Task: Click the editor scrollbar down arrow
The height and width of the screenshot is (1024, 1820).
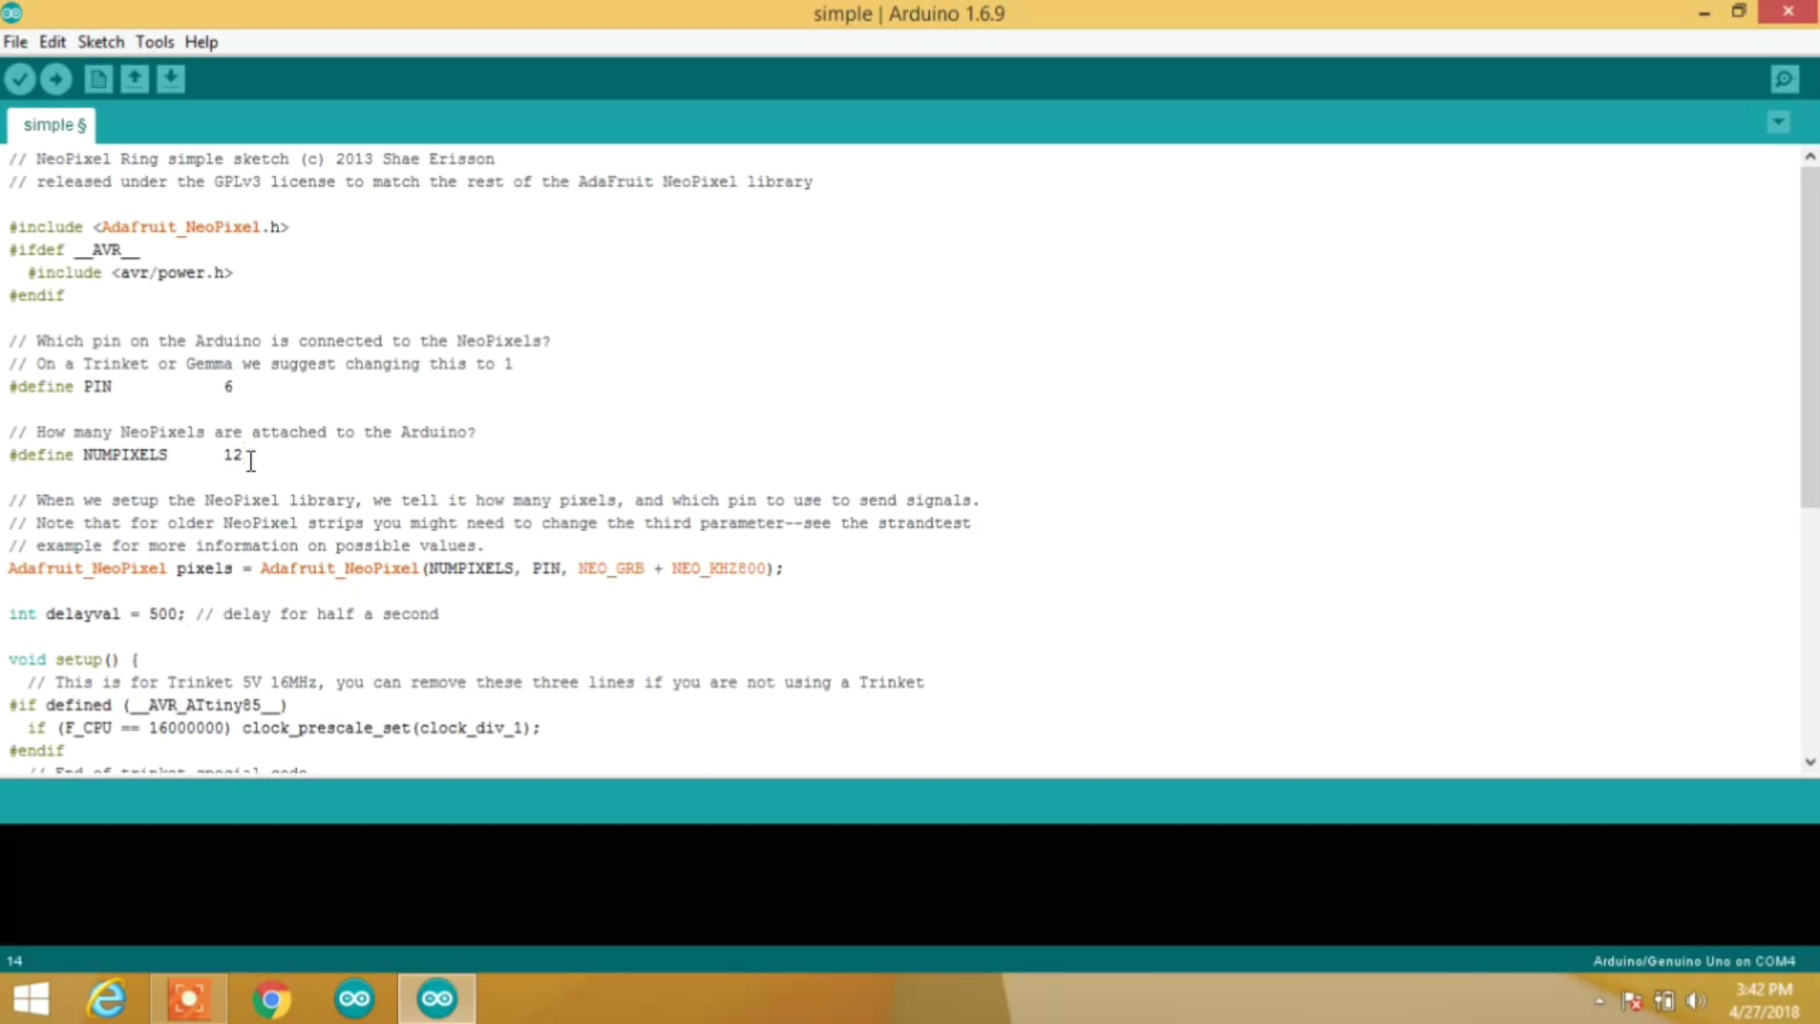Action: (x=1808, y=763)
